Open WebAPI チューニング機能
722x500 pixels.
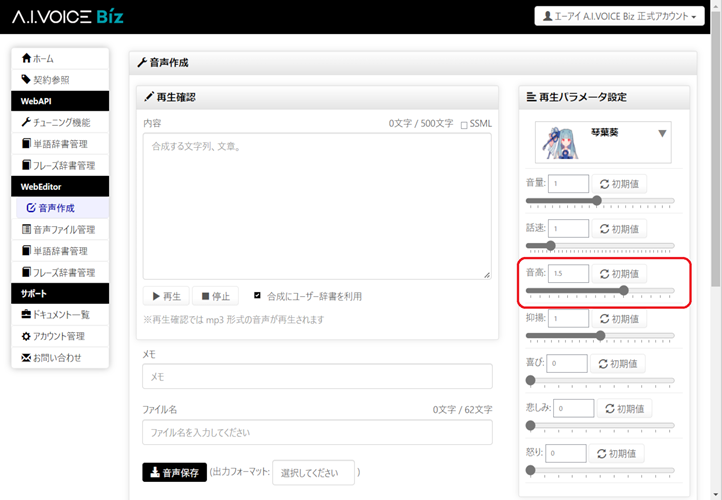[x=60, y=122]
